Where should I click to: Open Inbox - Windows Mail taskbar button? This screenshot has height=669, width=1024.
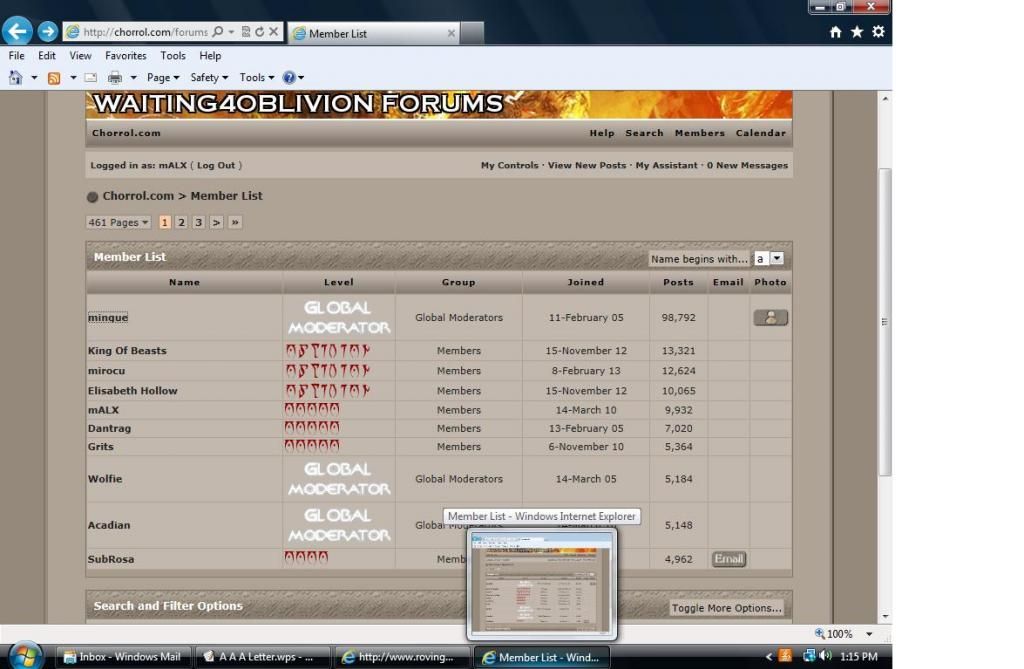tap(123, 657)
